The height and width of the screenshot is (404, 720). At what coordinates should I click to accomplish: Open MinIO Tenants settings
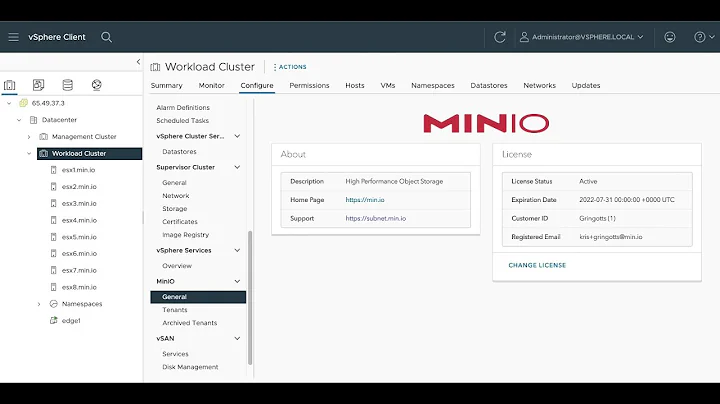tap(174, 310)
